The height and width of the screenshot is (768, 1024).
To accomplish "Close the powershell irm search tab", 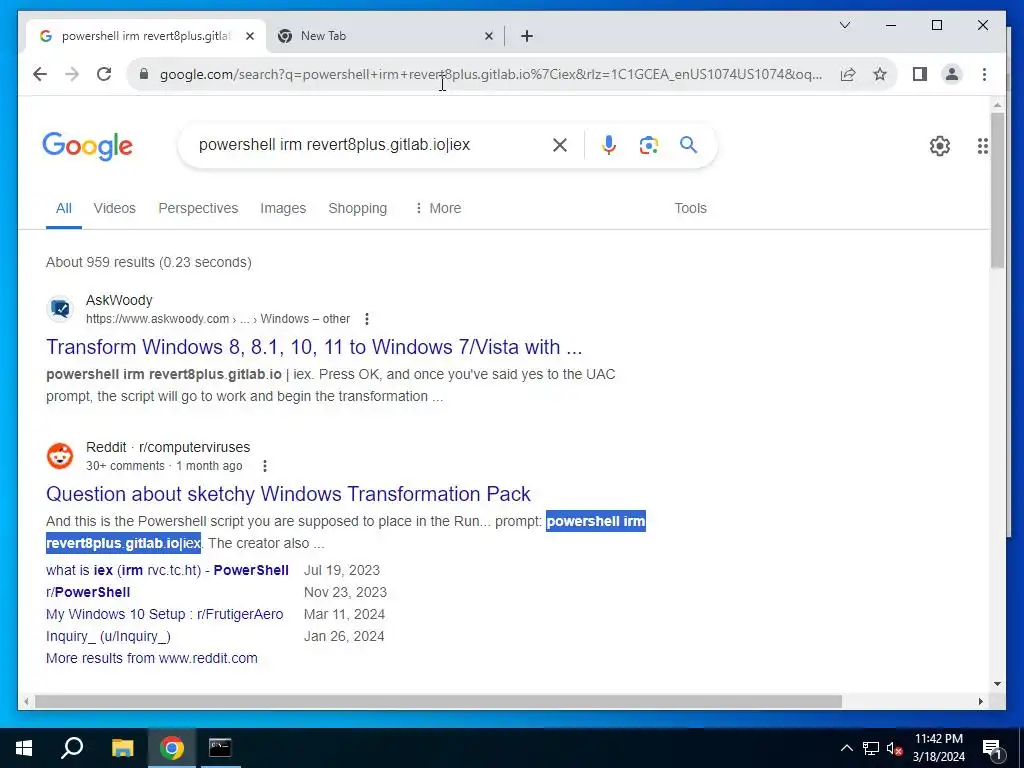I will [x=249, y=36].
